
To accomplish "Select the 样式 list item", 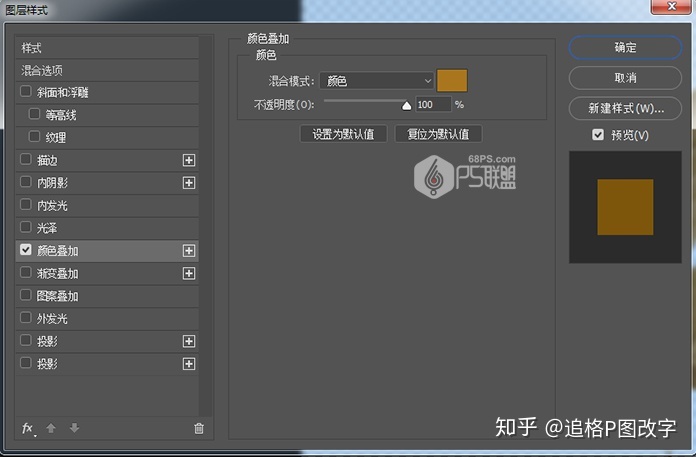I will click(107, 48).
